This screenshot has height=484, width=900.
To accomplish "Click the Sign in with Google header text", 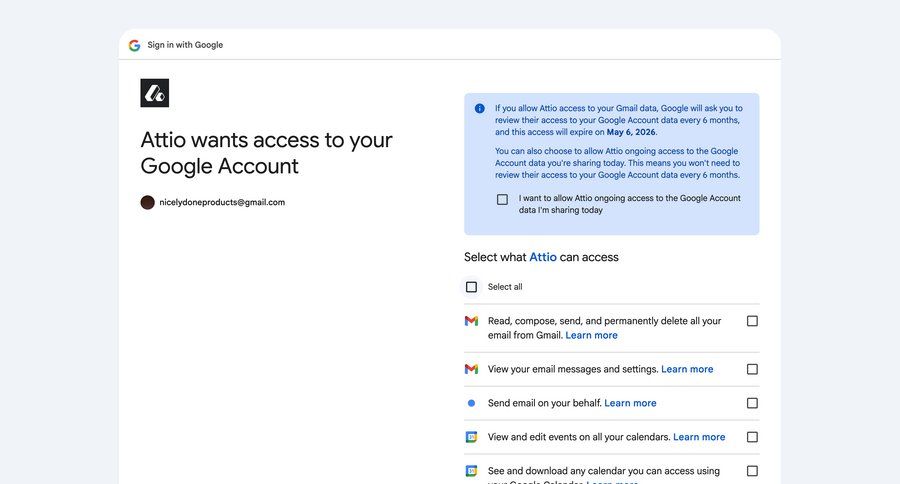I will point(185,45).
